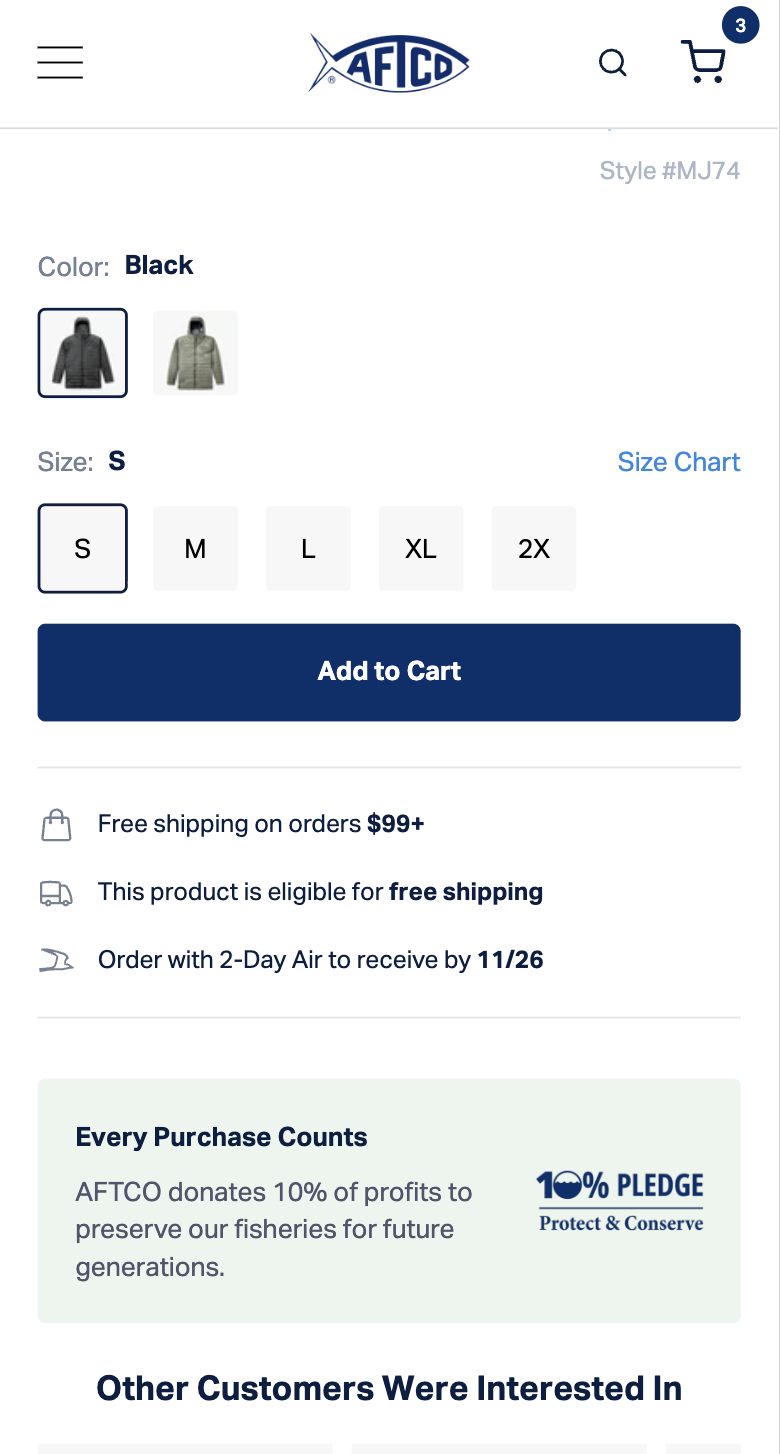
Task: Click the 10% Pledge Protect & Conserve logo
Action: 620,1197
